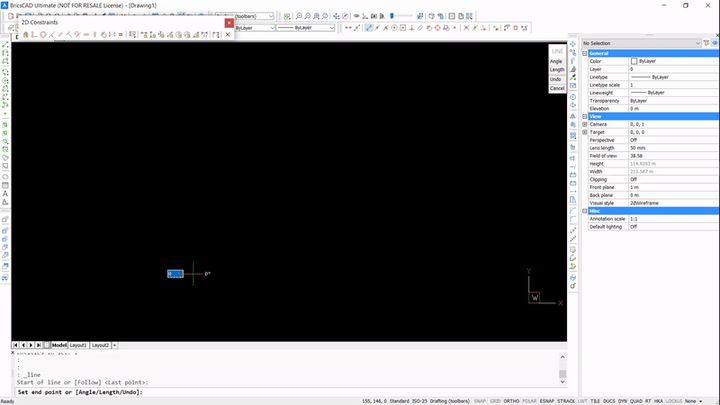Select the center snap circle icon
This screenshot has height=405, width=720.
394,28
